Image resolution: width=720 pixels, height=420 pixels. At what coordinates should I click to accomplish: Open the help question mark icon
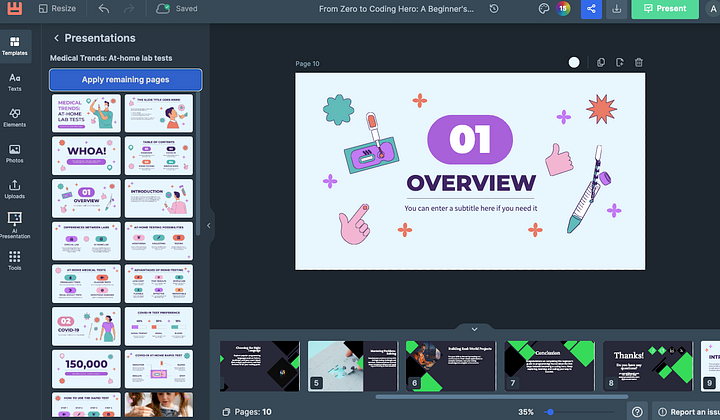(637, 412)
